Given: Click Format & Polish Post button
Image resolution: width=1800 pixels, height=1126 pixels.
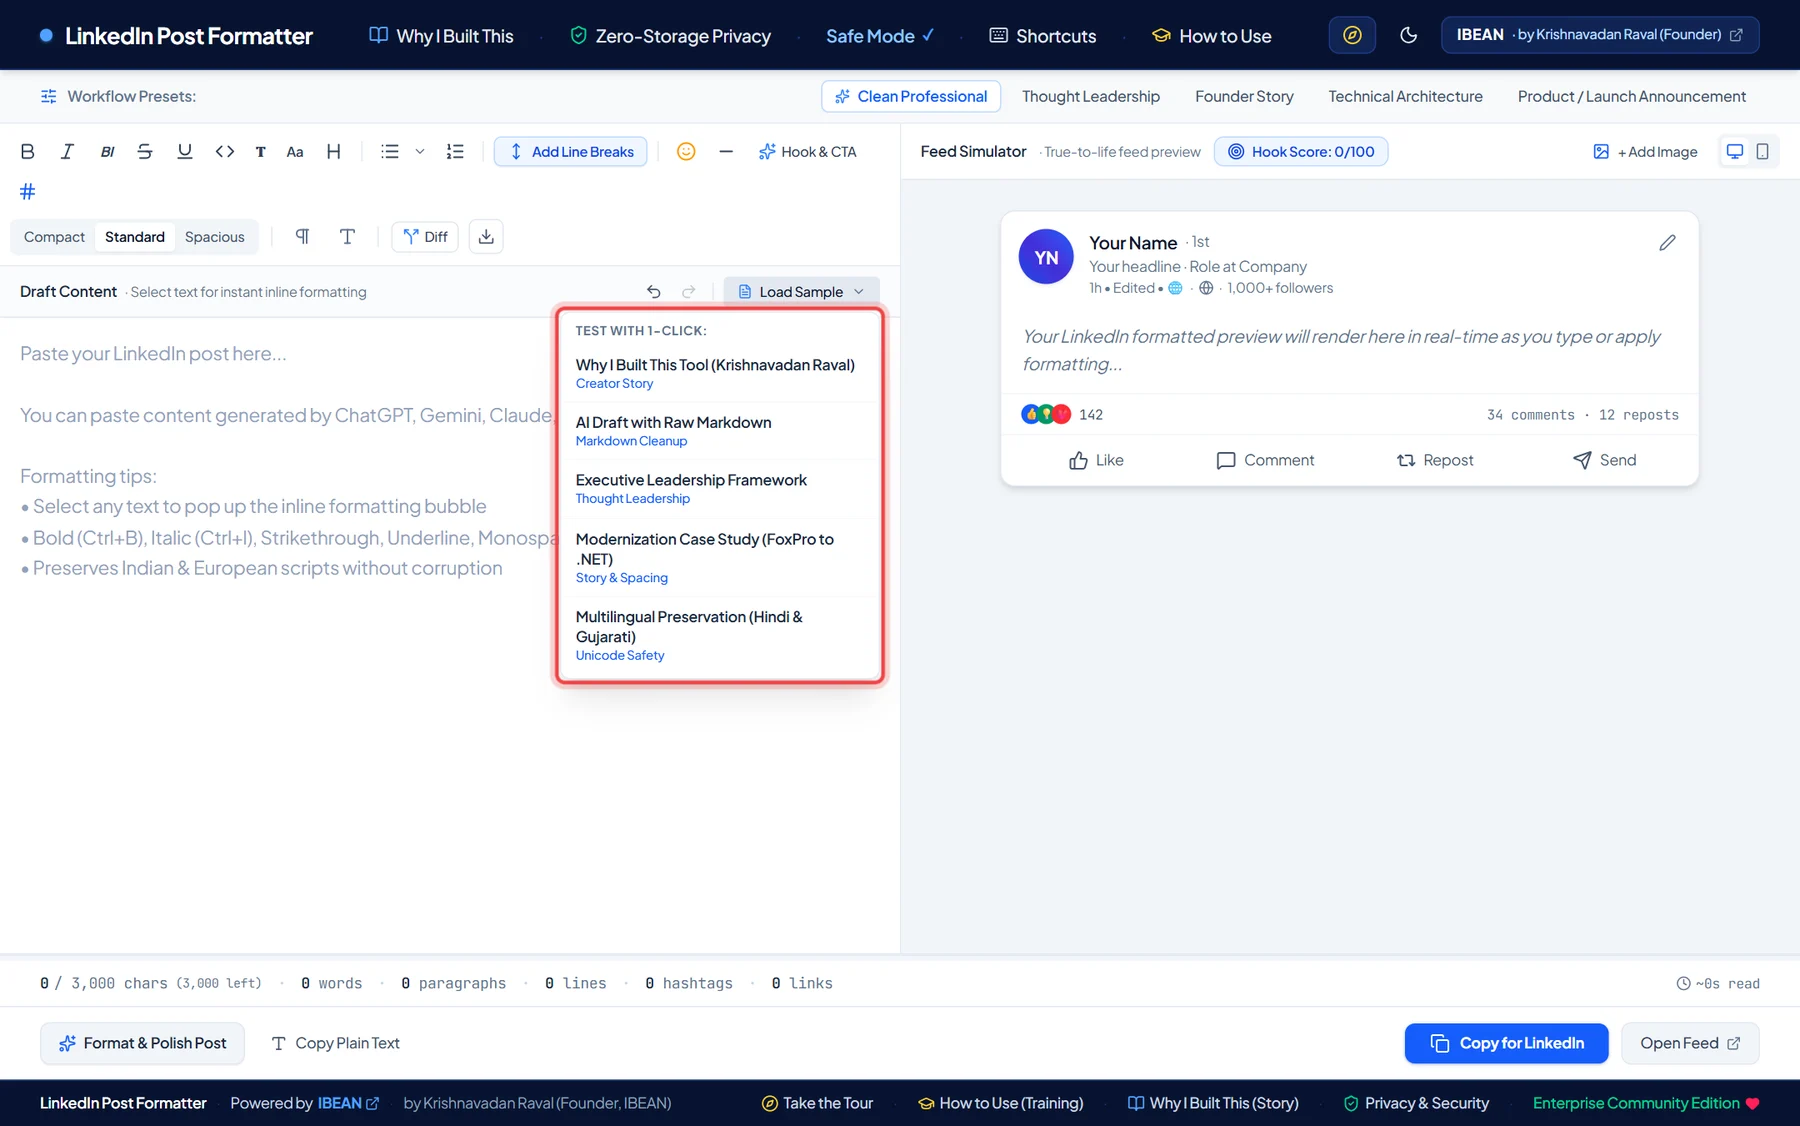Looking at the screenshot, I should click(x=142, y=1043).
